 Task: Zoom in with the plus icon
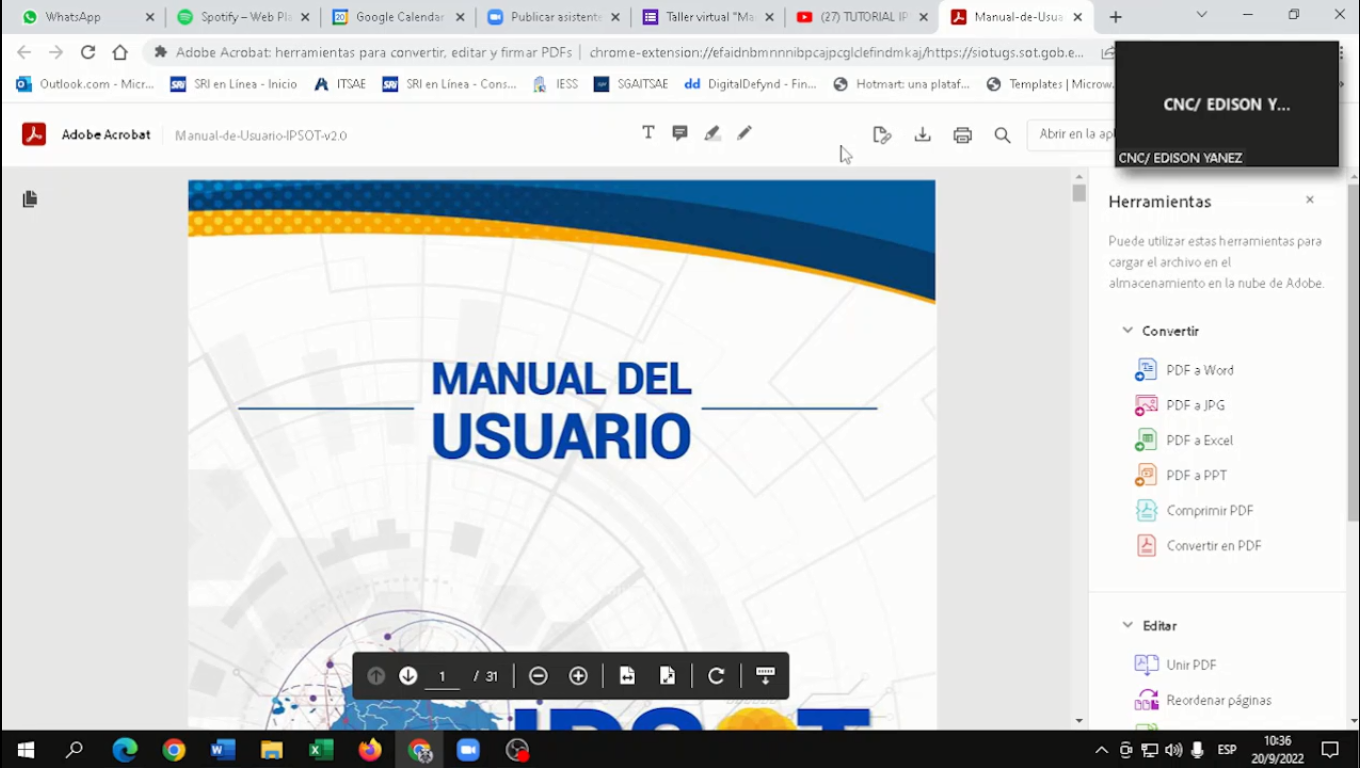[x=578, y=676]
